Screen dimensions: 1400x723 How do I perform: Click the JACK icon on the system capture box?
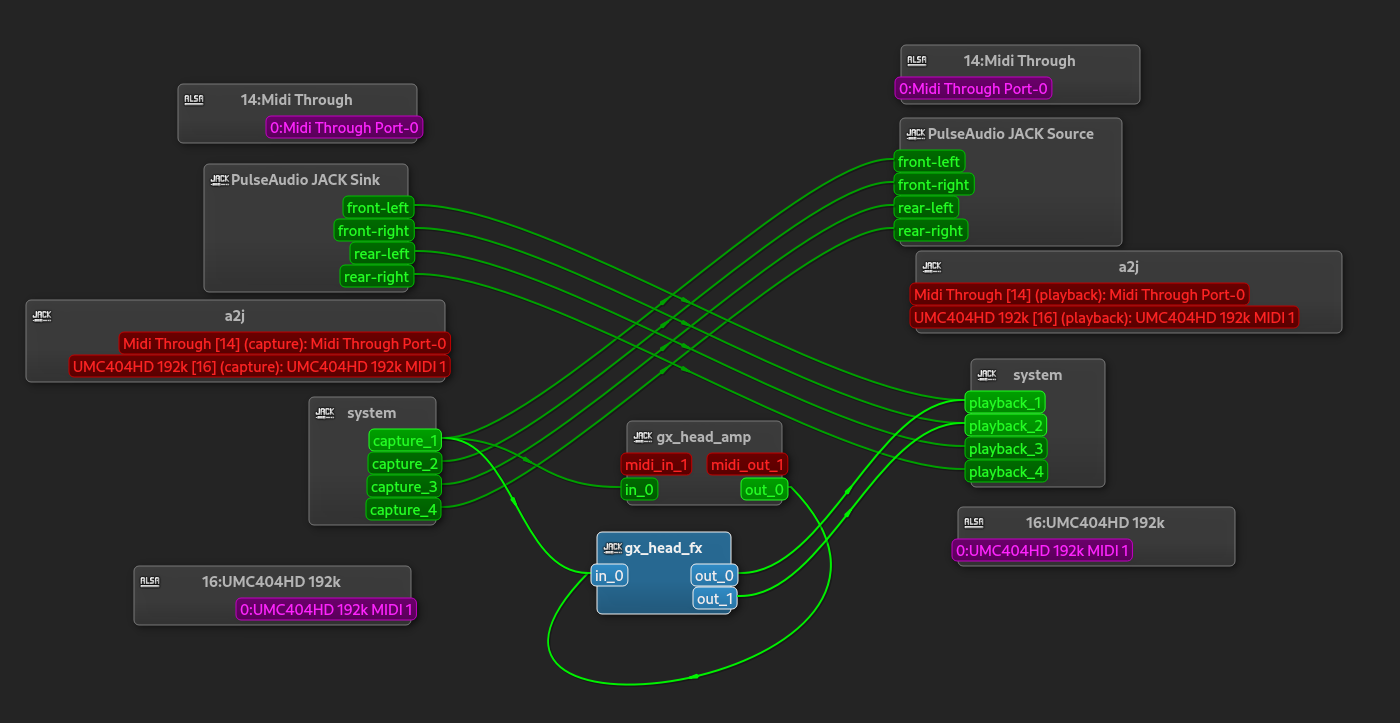pyautogui.click(x=325, y=412)
